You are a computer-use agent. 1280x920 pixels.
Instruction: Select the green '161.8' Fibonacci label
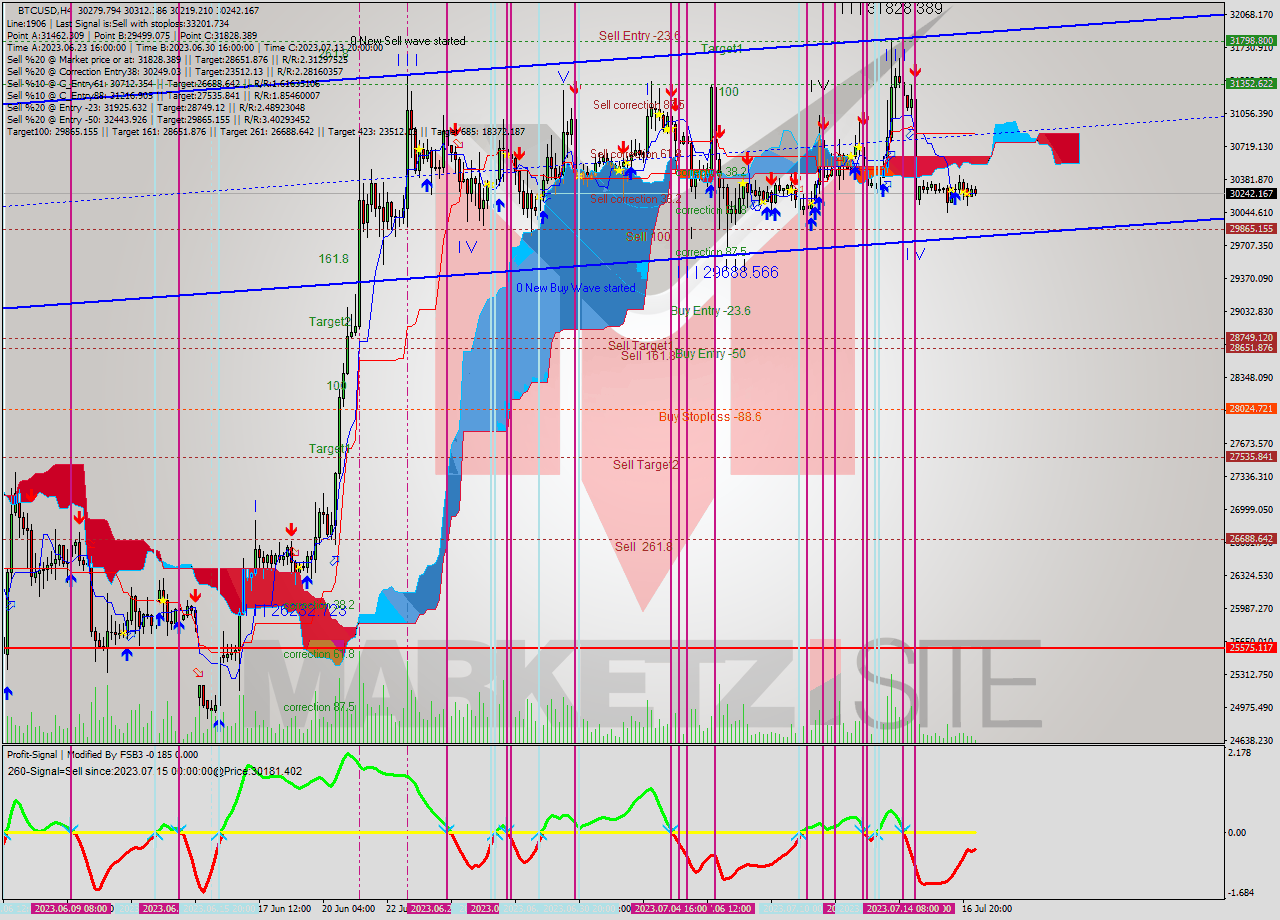coord(334,259)
